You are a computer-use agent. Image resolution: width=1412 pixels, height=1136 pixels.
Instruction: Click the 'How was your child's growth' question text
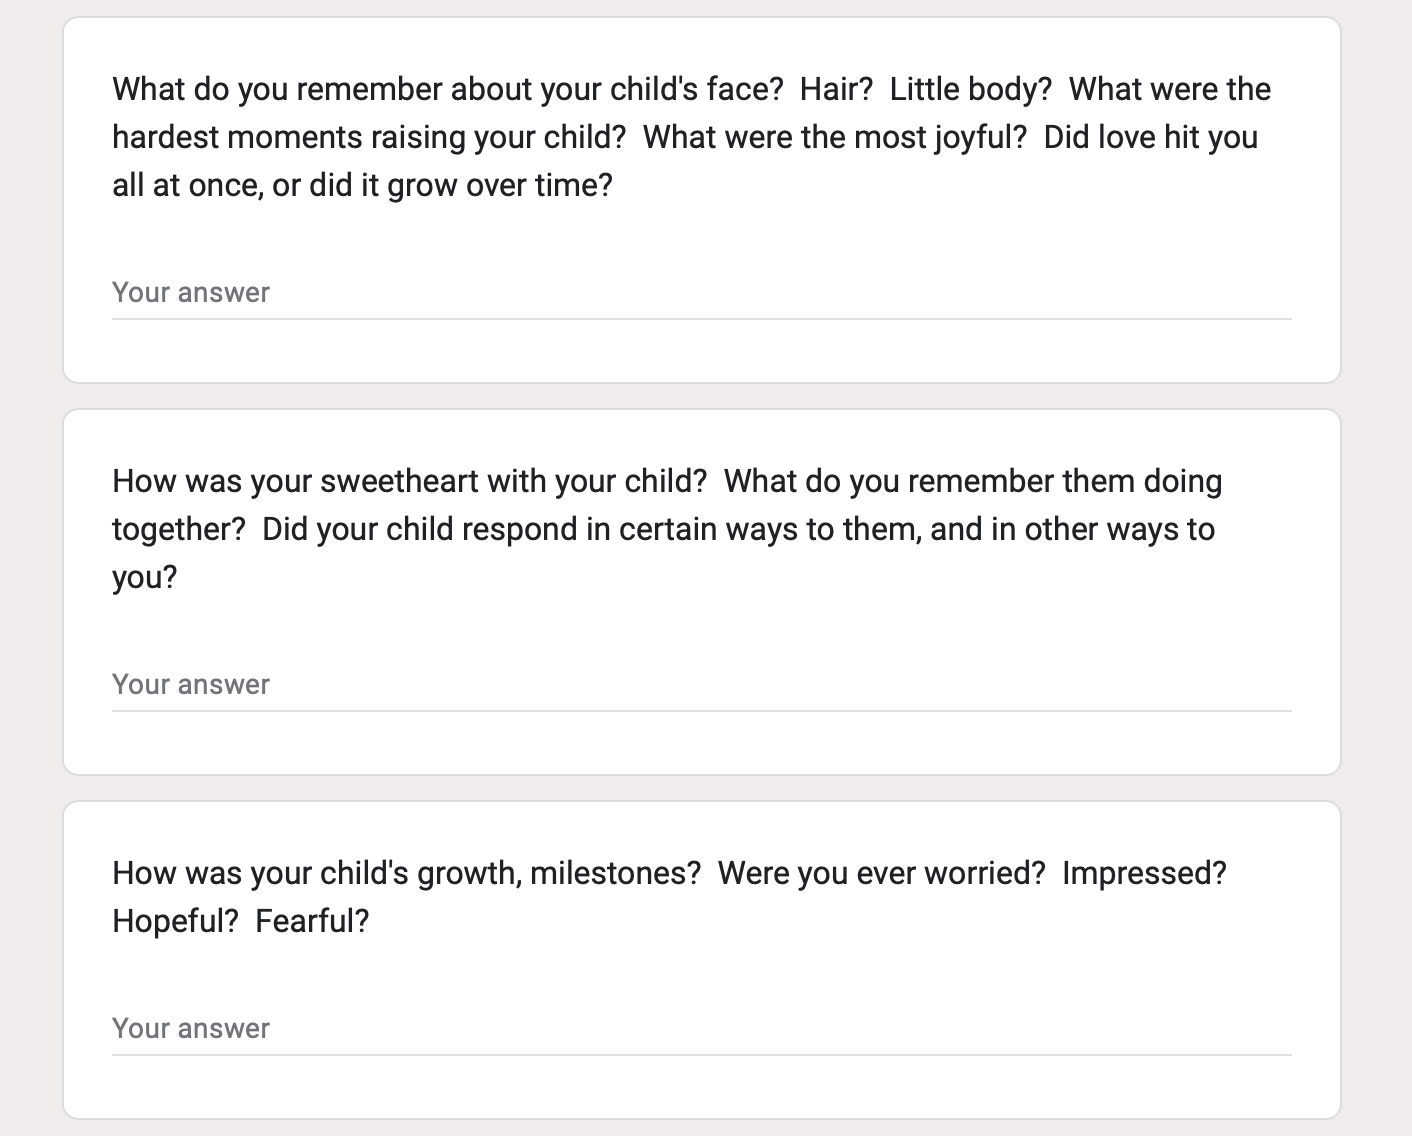(669, 897)
